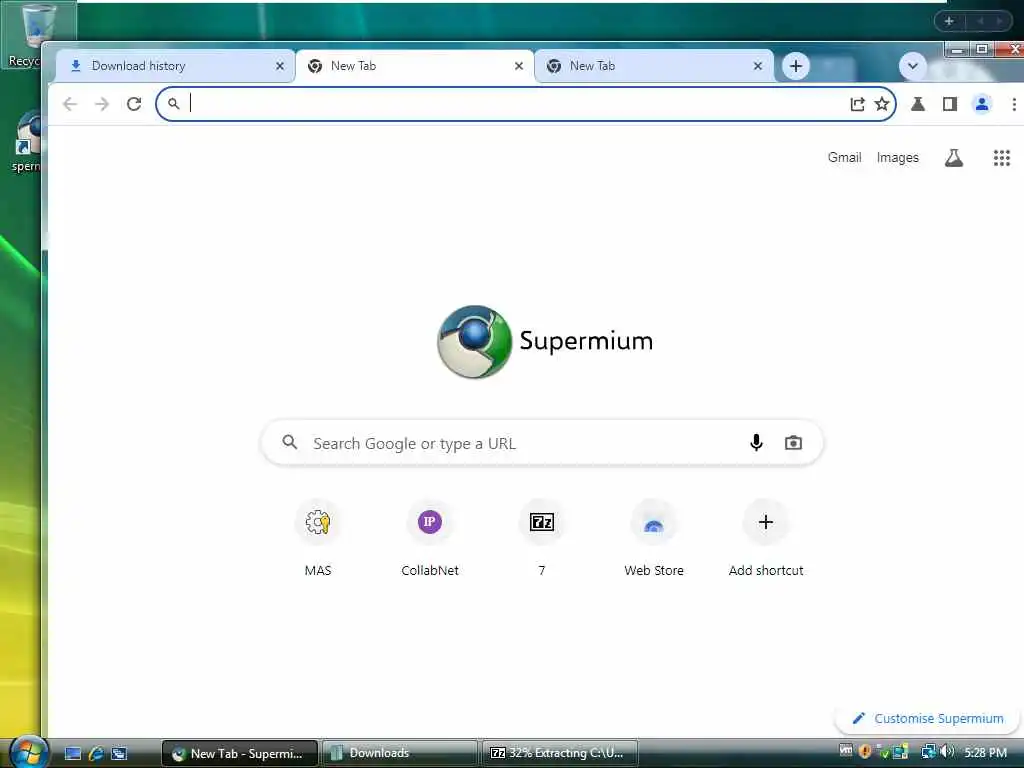
Task: Select the middle New Tab tab
Action: pos(414,66)
